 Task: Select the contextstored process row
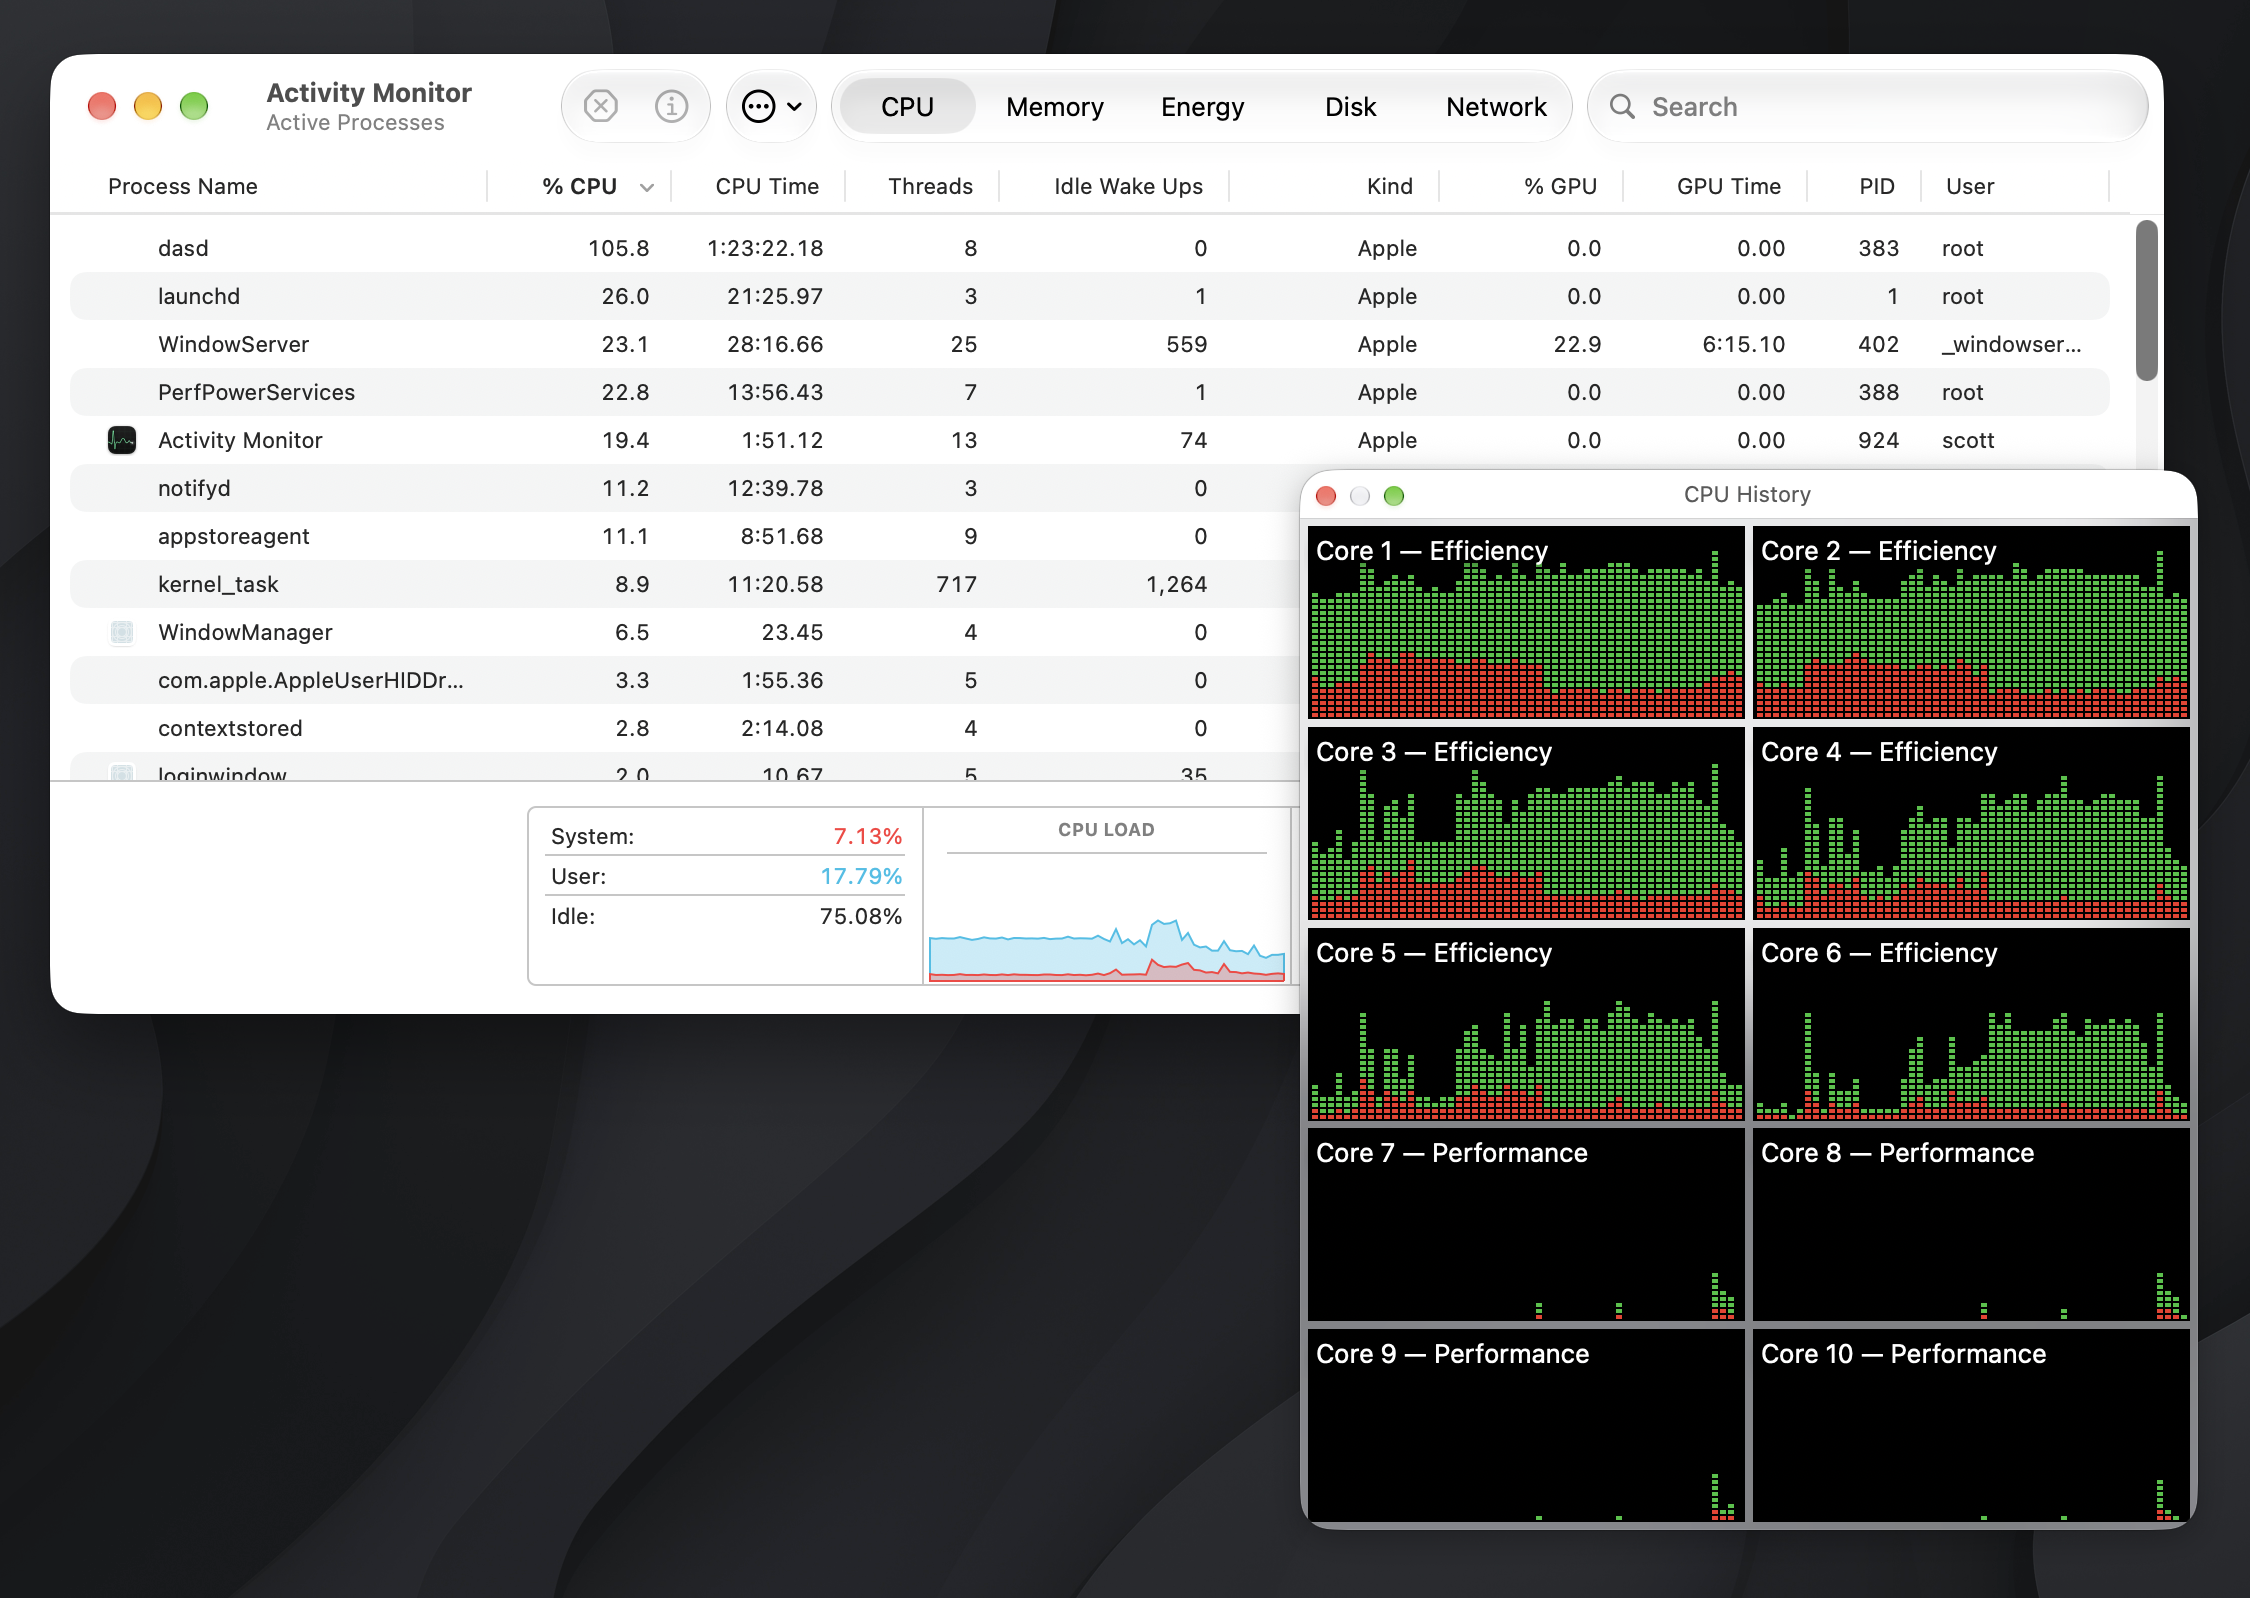click(x=685, y=728)
